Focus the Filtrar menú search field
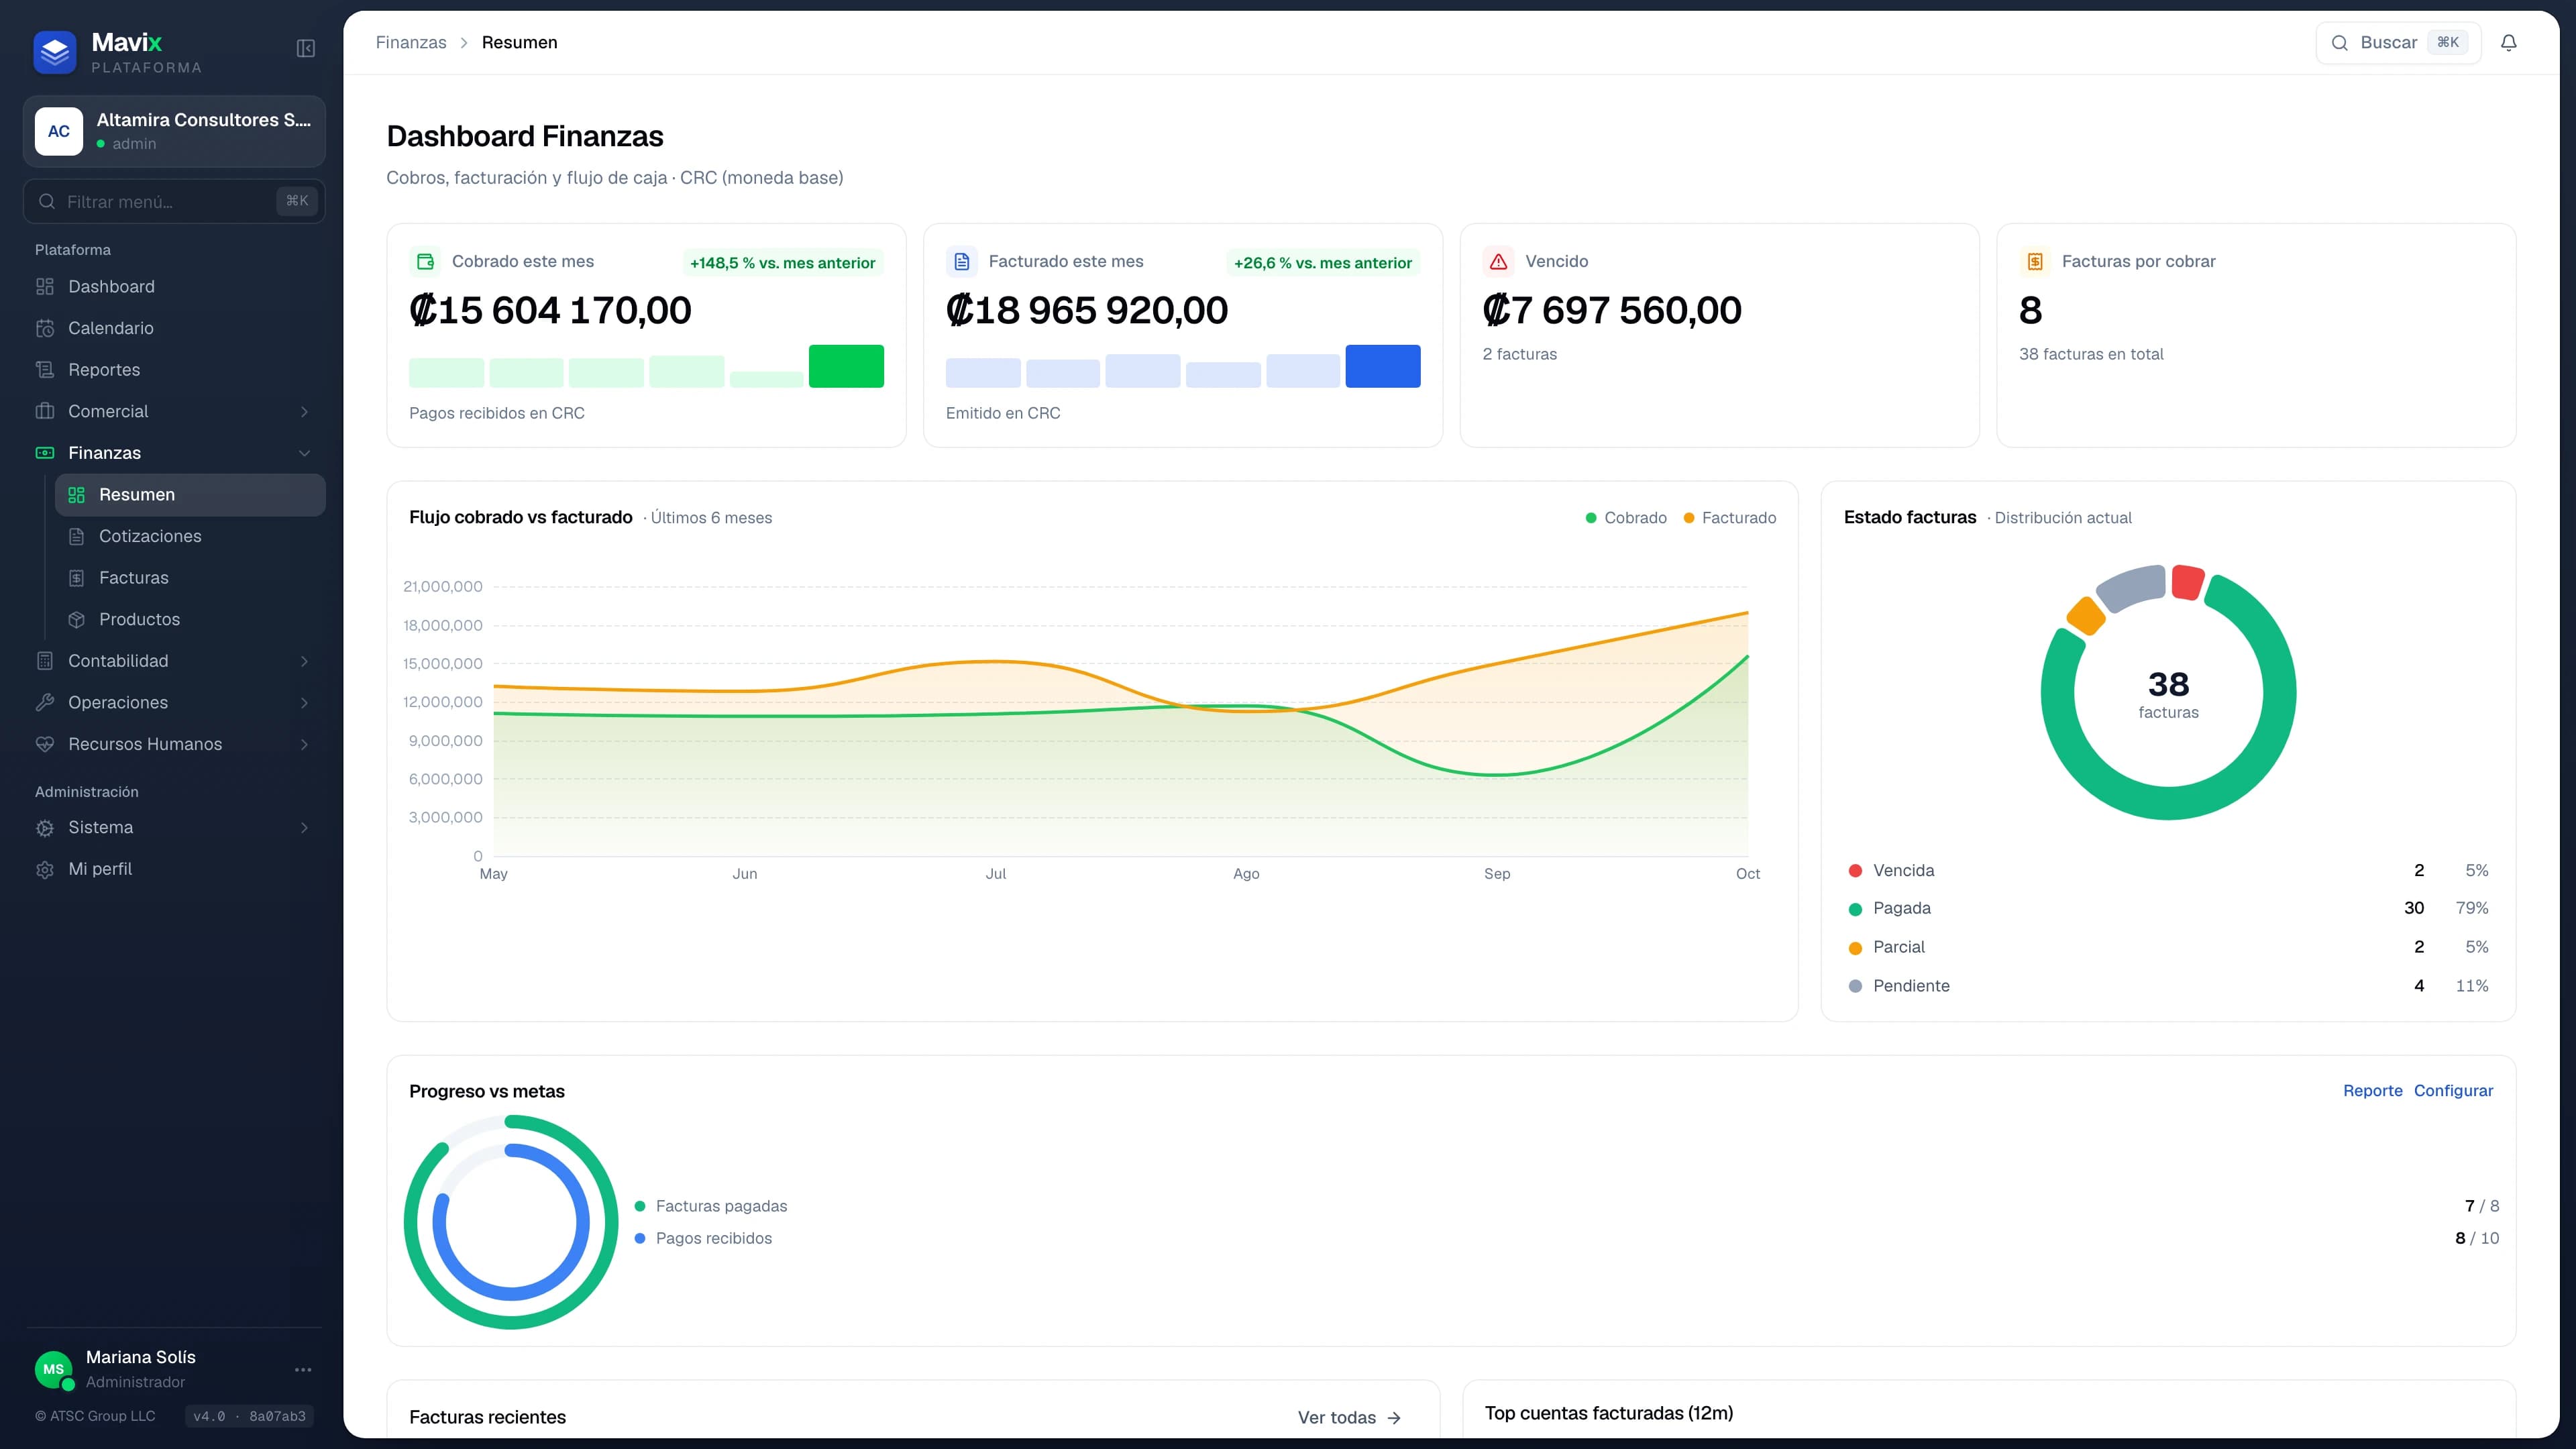Viewport: 2576px width, 1449px height. (x=174, y=202)
